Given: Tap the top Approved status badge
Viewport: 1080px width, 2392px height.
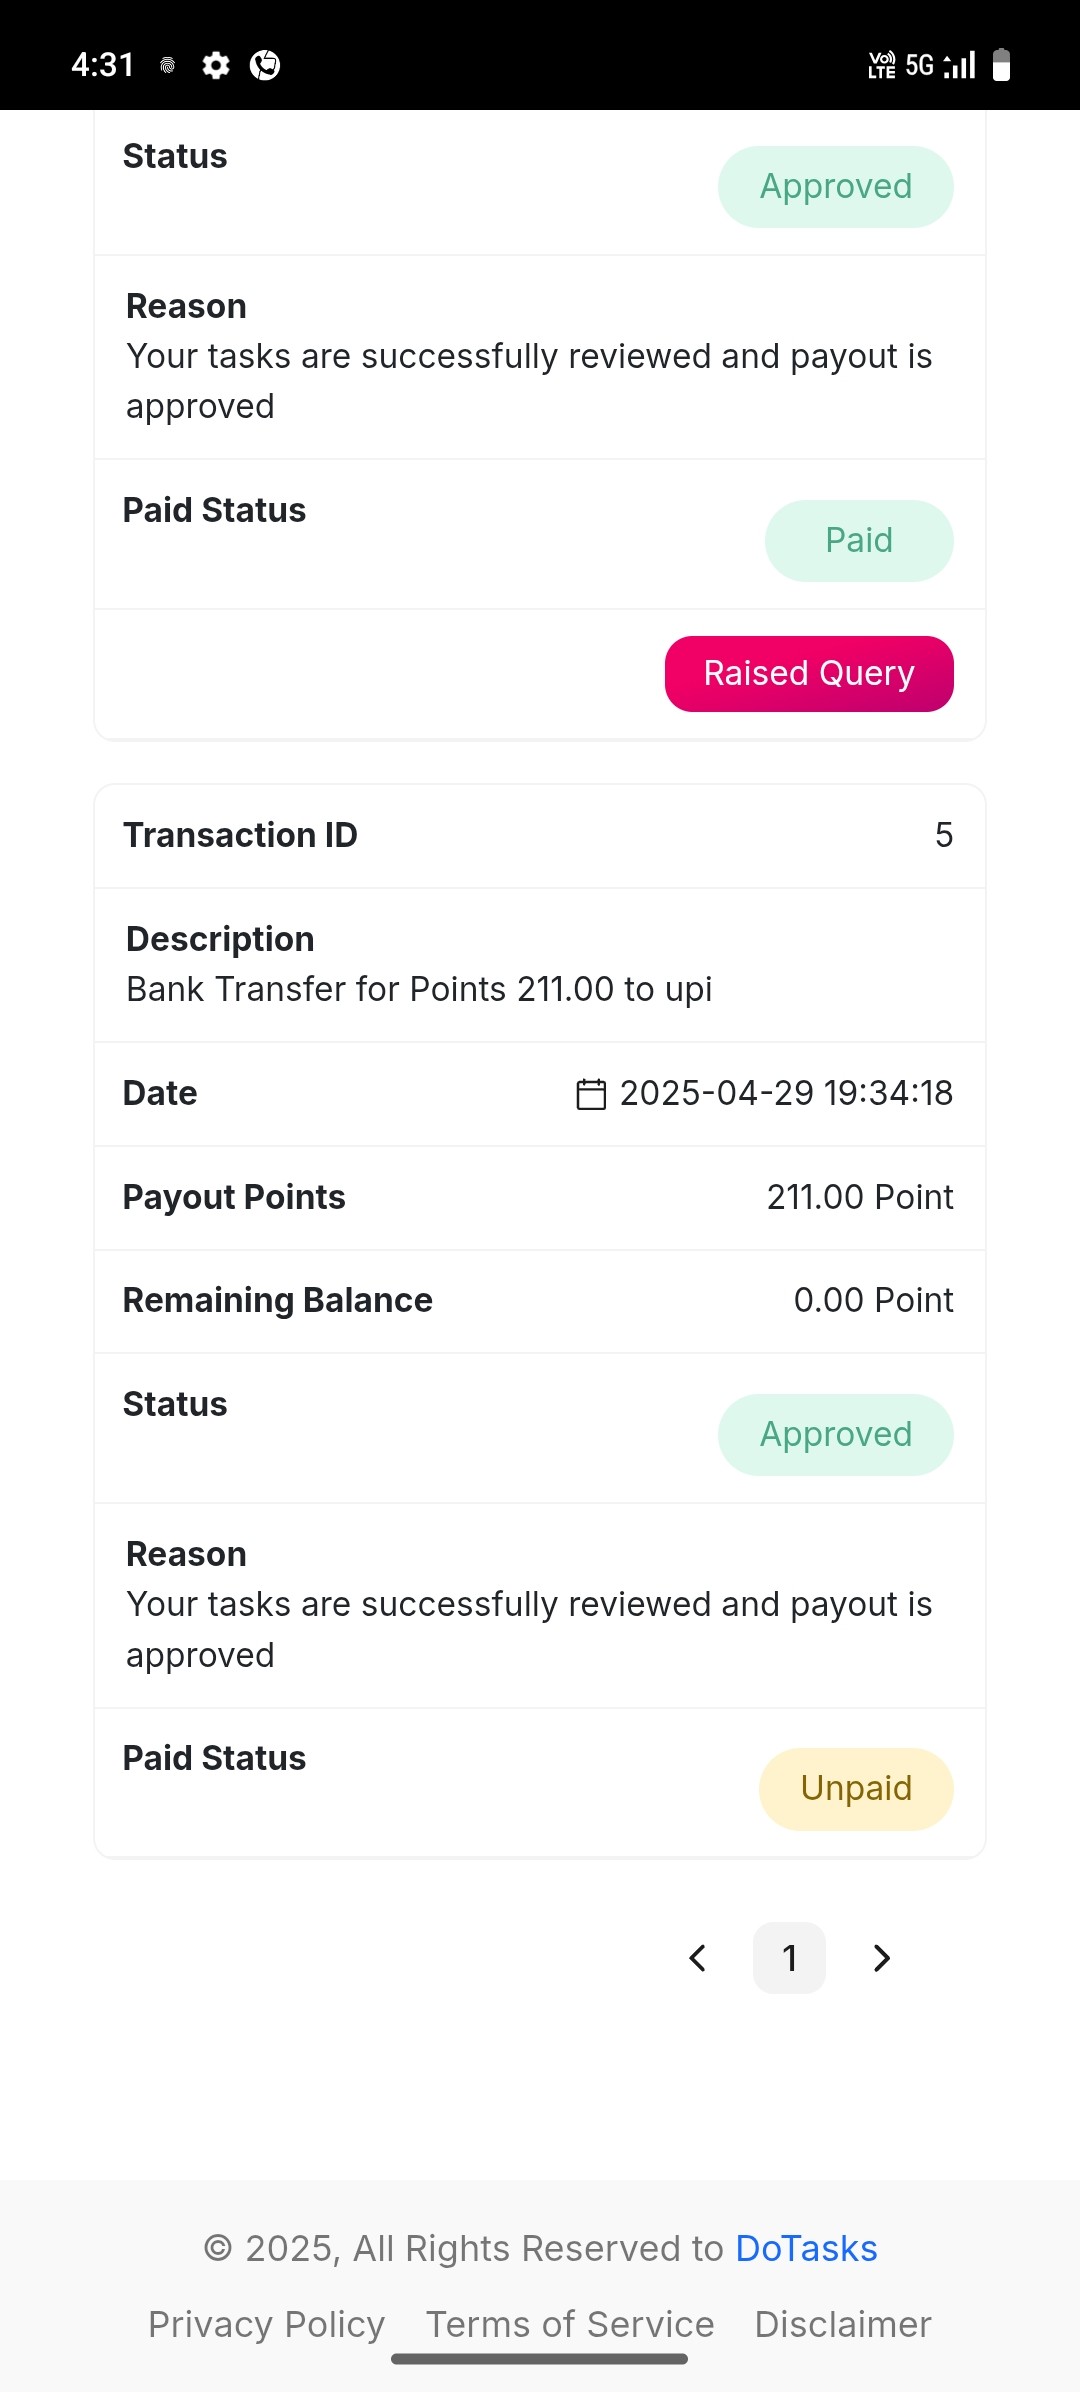Looking at the screenshot, I should 836,187.
